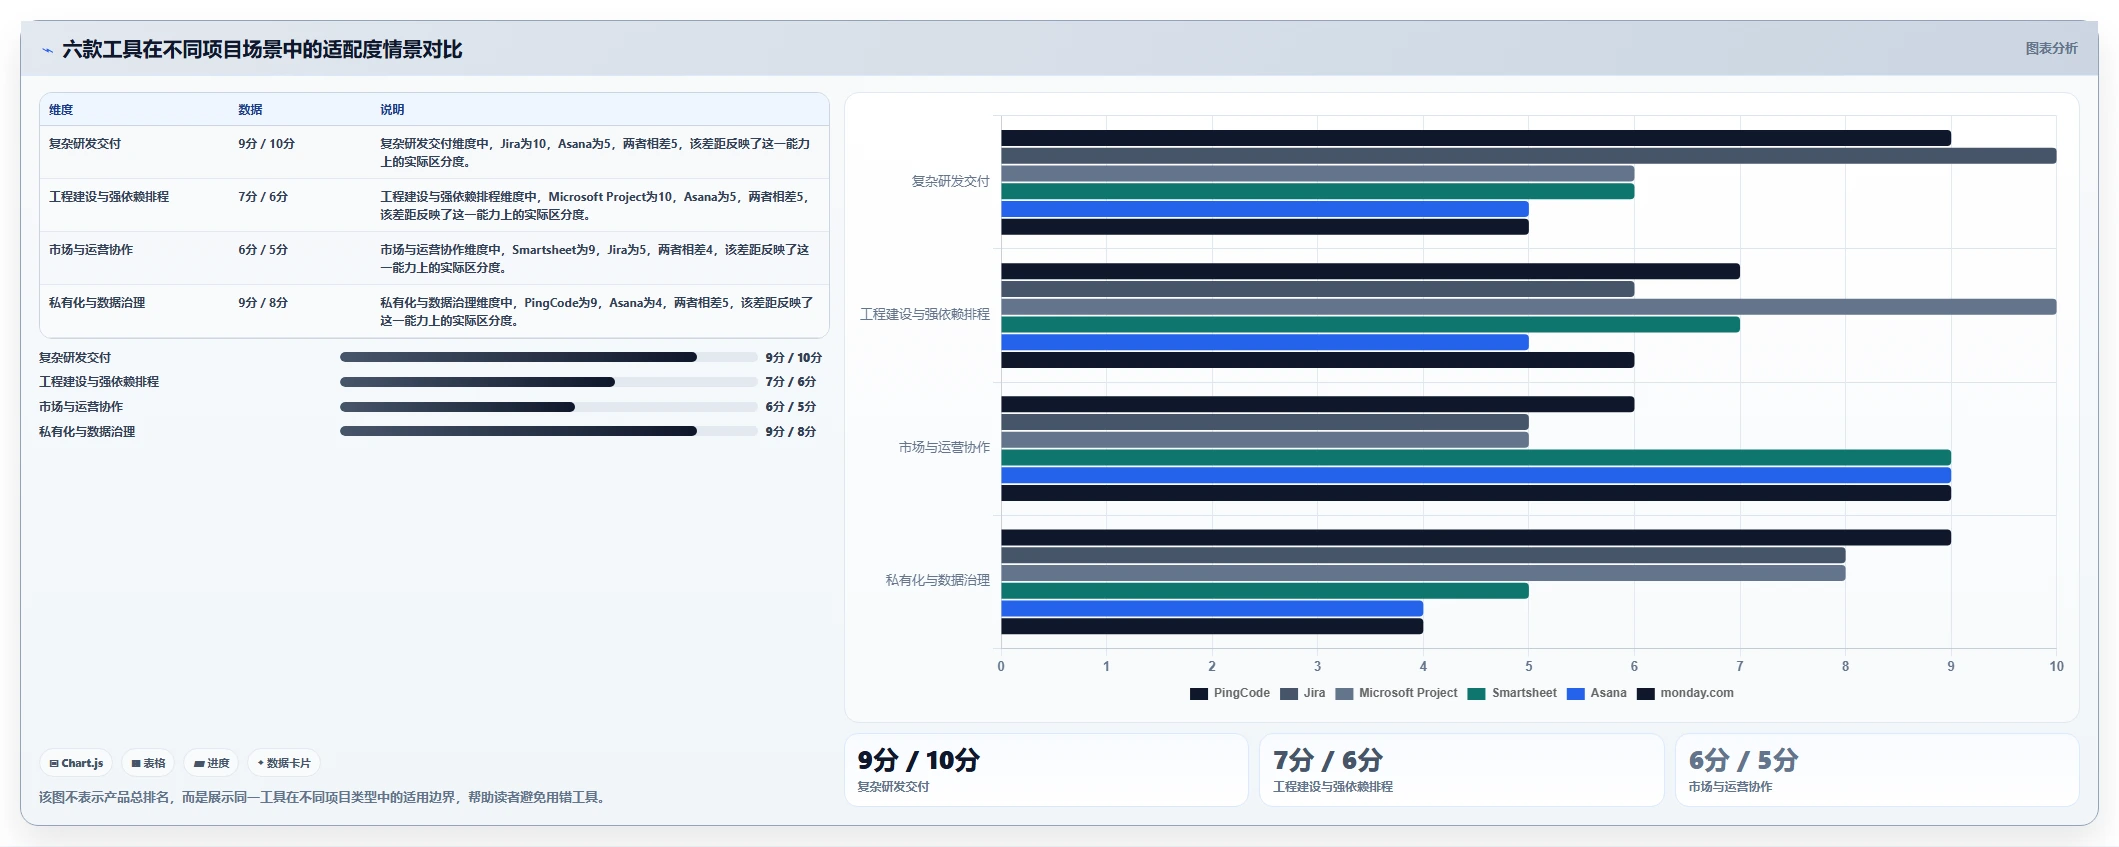
Task: Click the 私有化与数据治理 progress bar
Action: click(548, 431)
